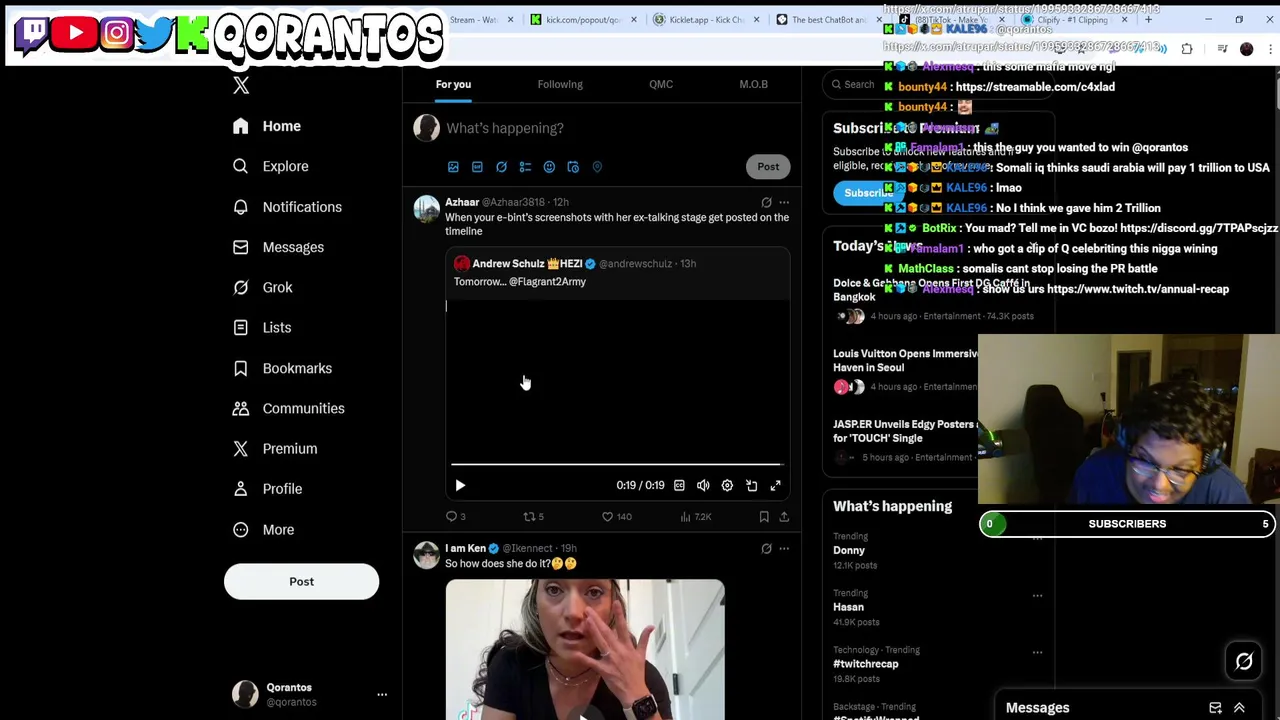Open Azhaar's profile avatar
Image resolution: width=1280 pixels, height=720 pixels.
[427, 209]
